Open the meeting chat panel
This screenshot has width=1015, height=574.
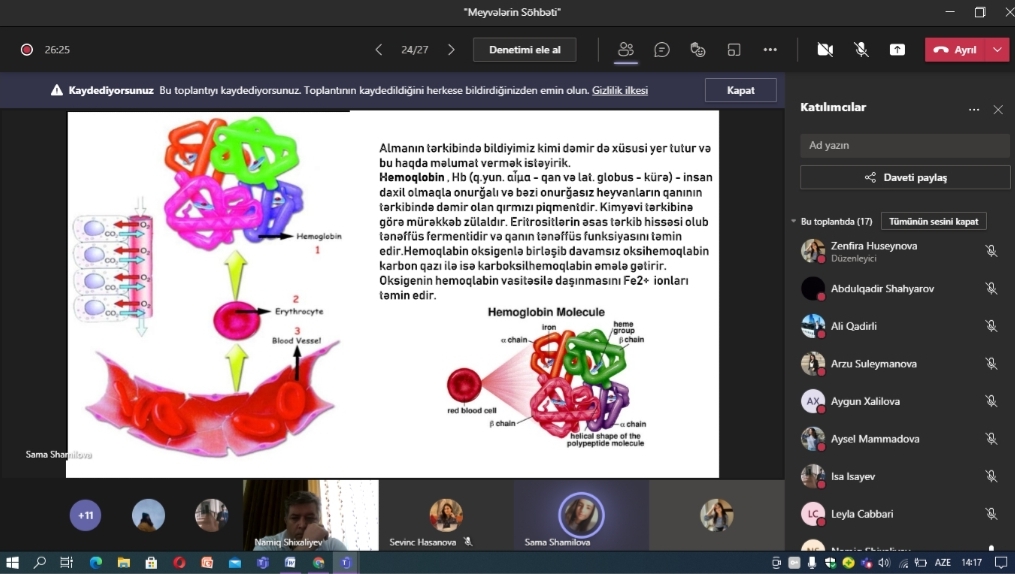[x=661, y=49]
